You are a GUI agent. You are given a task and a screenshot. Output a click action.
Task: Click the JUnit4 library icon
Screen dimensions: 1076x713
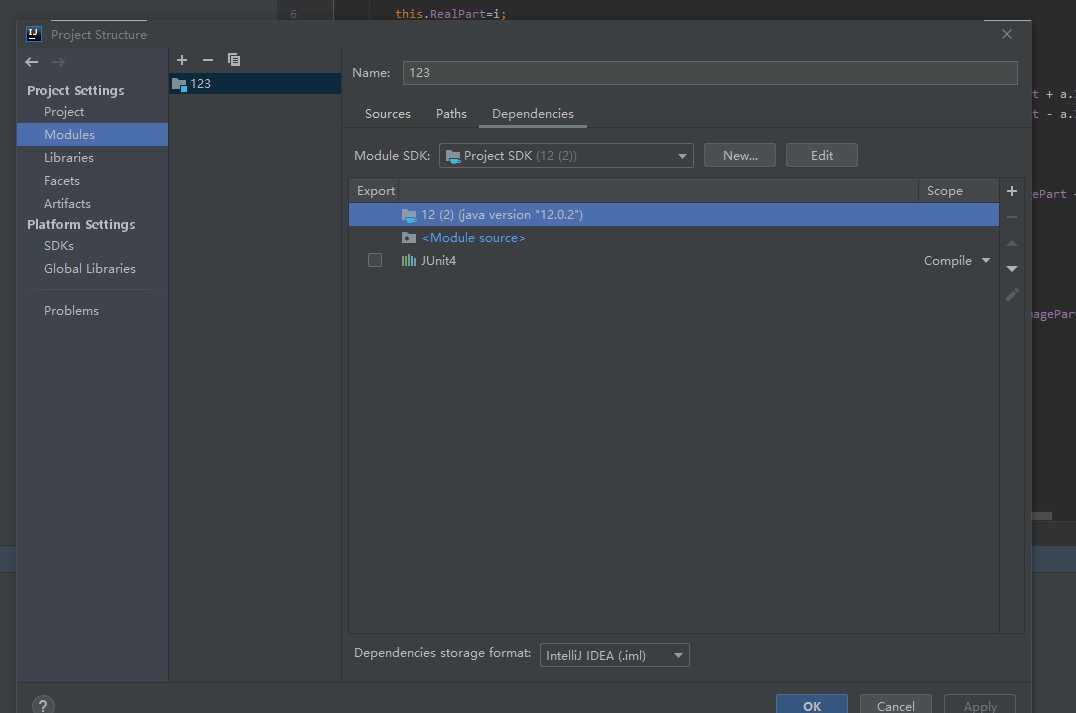click(408, 260)
